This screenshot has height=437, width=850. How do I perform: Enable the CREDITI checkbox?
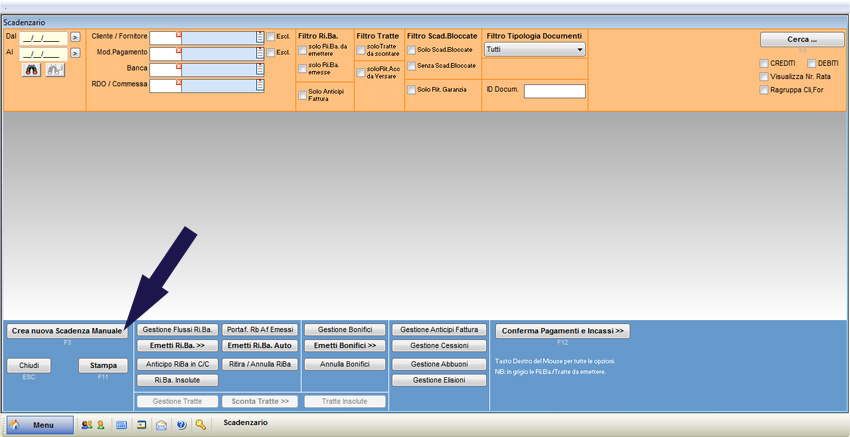click(764, 63)
